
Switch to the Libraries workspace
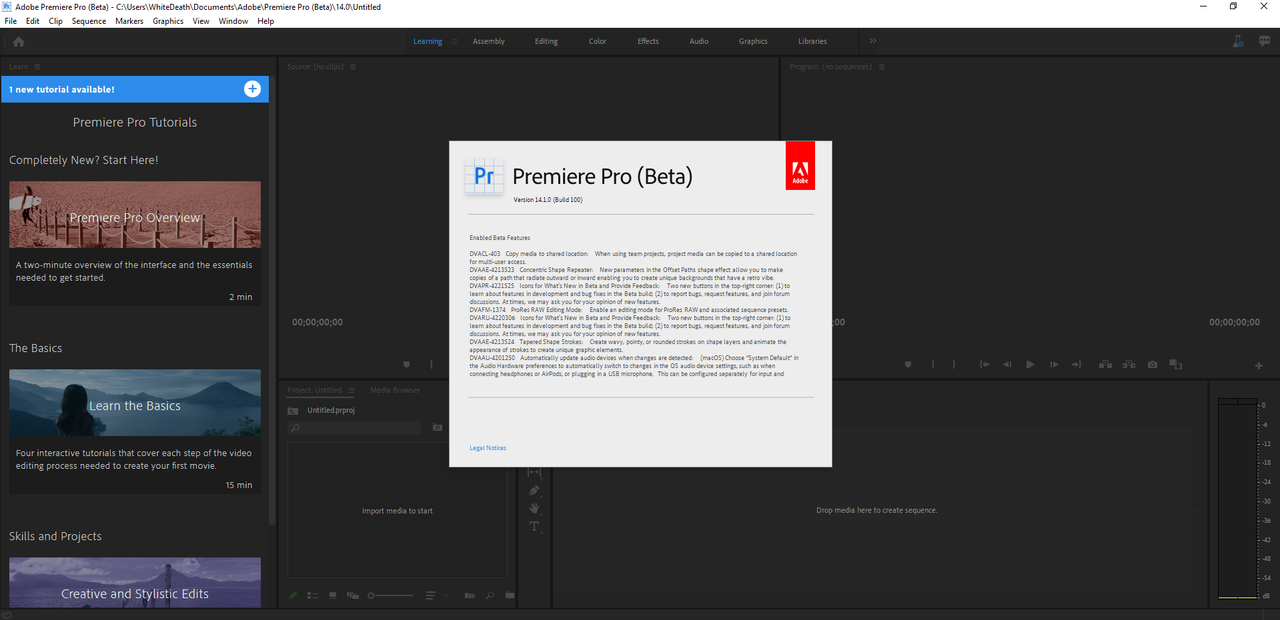click(812, 41)
